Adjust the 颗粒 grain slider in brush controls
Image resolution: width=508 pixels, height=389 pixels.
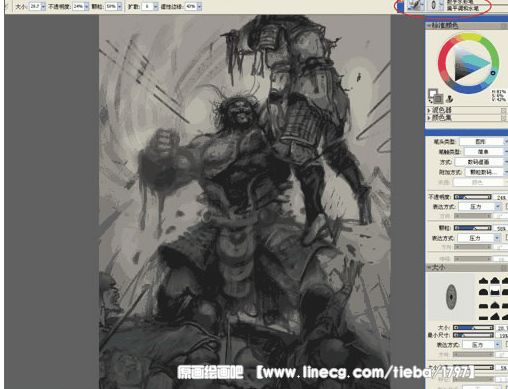coord(472,228)
